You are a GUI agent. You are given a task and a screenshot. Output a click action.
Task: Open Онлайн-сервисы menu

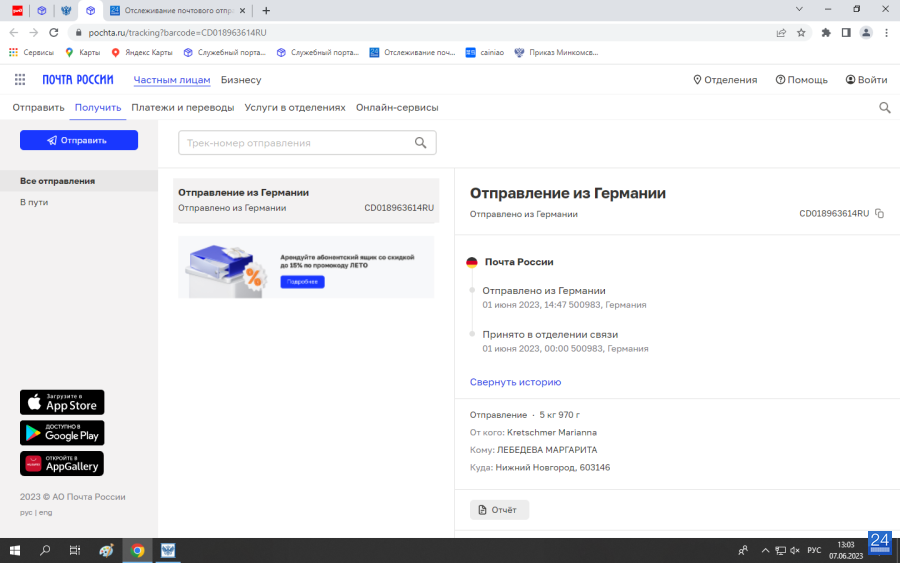click(397, 107)
